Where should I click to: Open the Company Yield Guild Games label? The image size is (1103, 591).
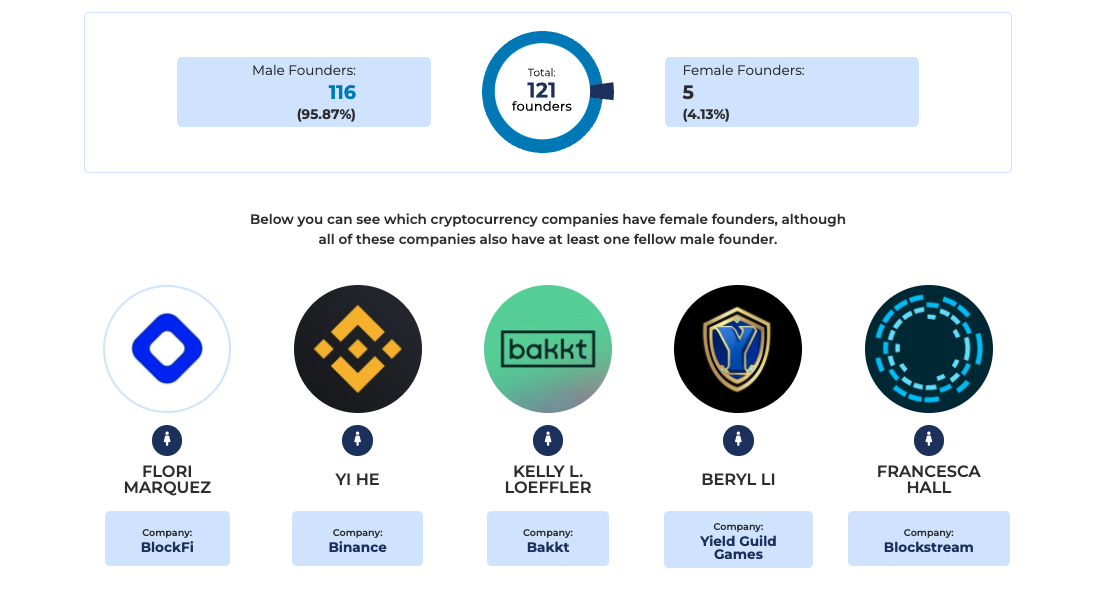pyautogui.click(x=738, y=540)
